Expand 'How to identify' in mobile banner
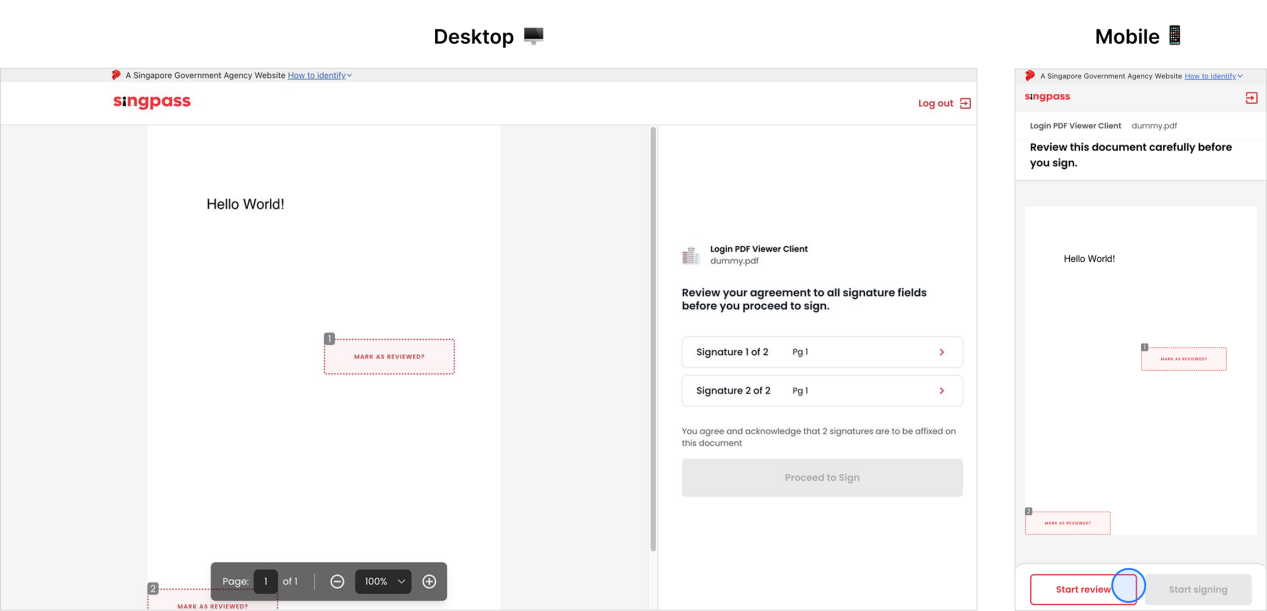1267x611 pixels. (x=1213, y=76)
